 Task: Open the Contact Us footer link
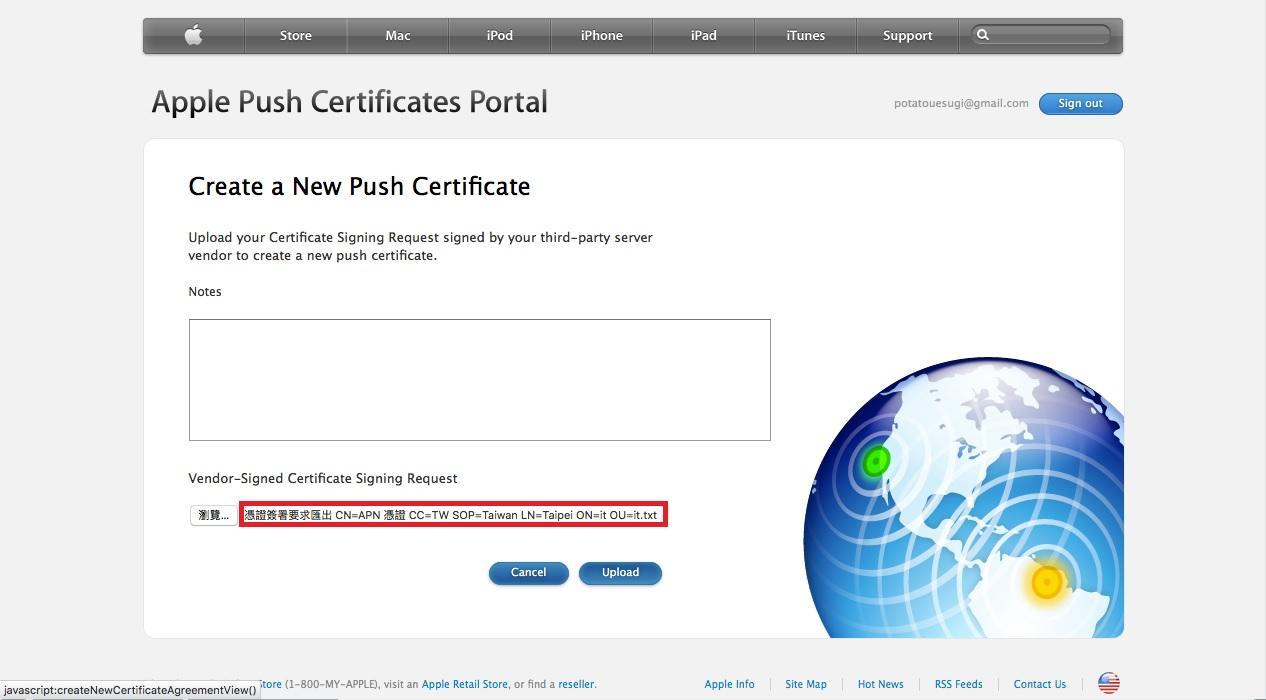coord(1040,684)
